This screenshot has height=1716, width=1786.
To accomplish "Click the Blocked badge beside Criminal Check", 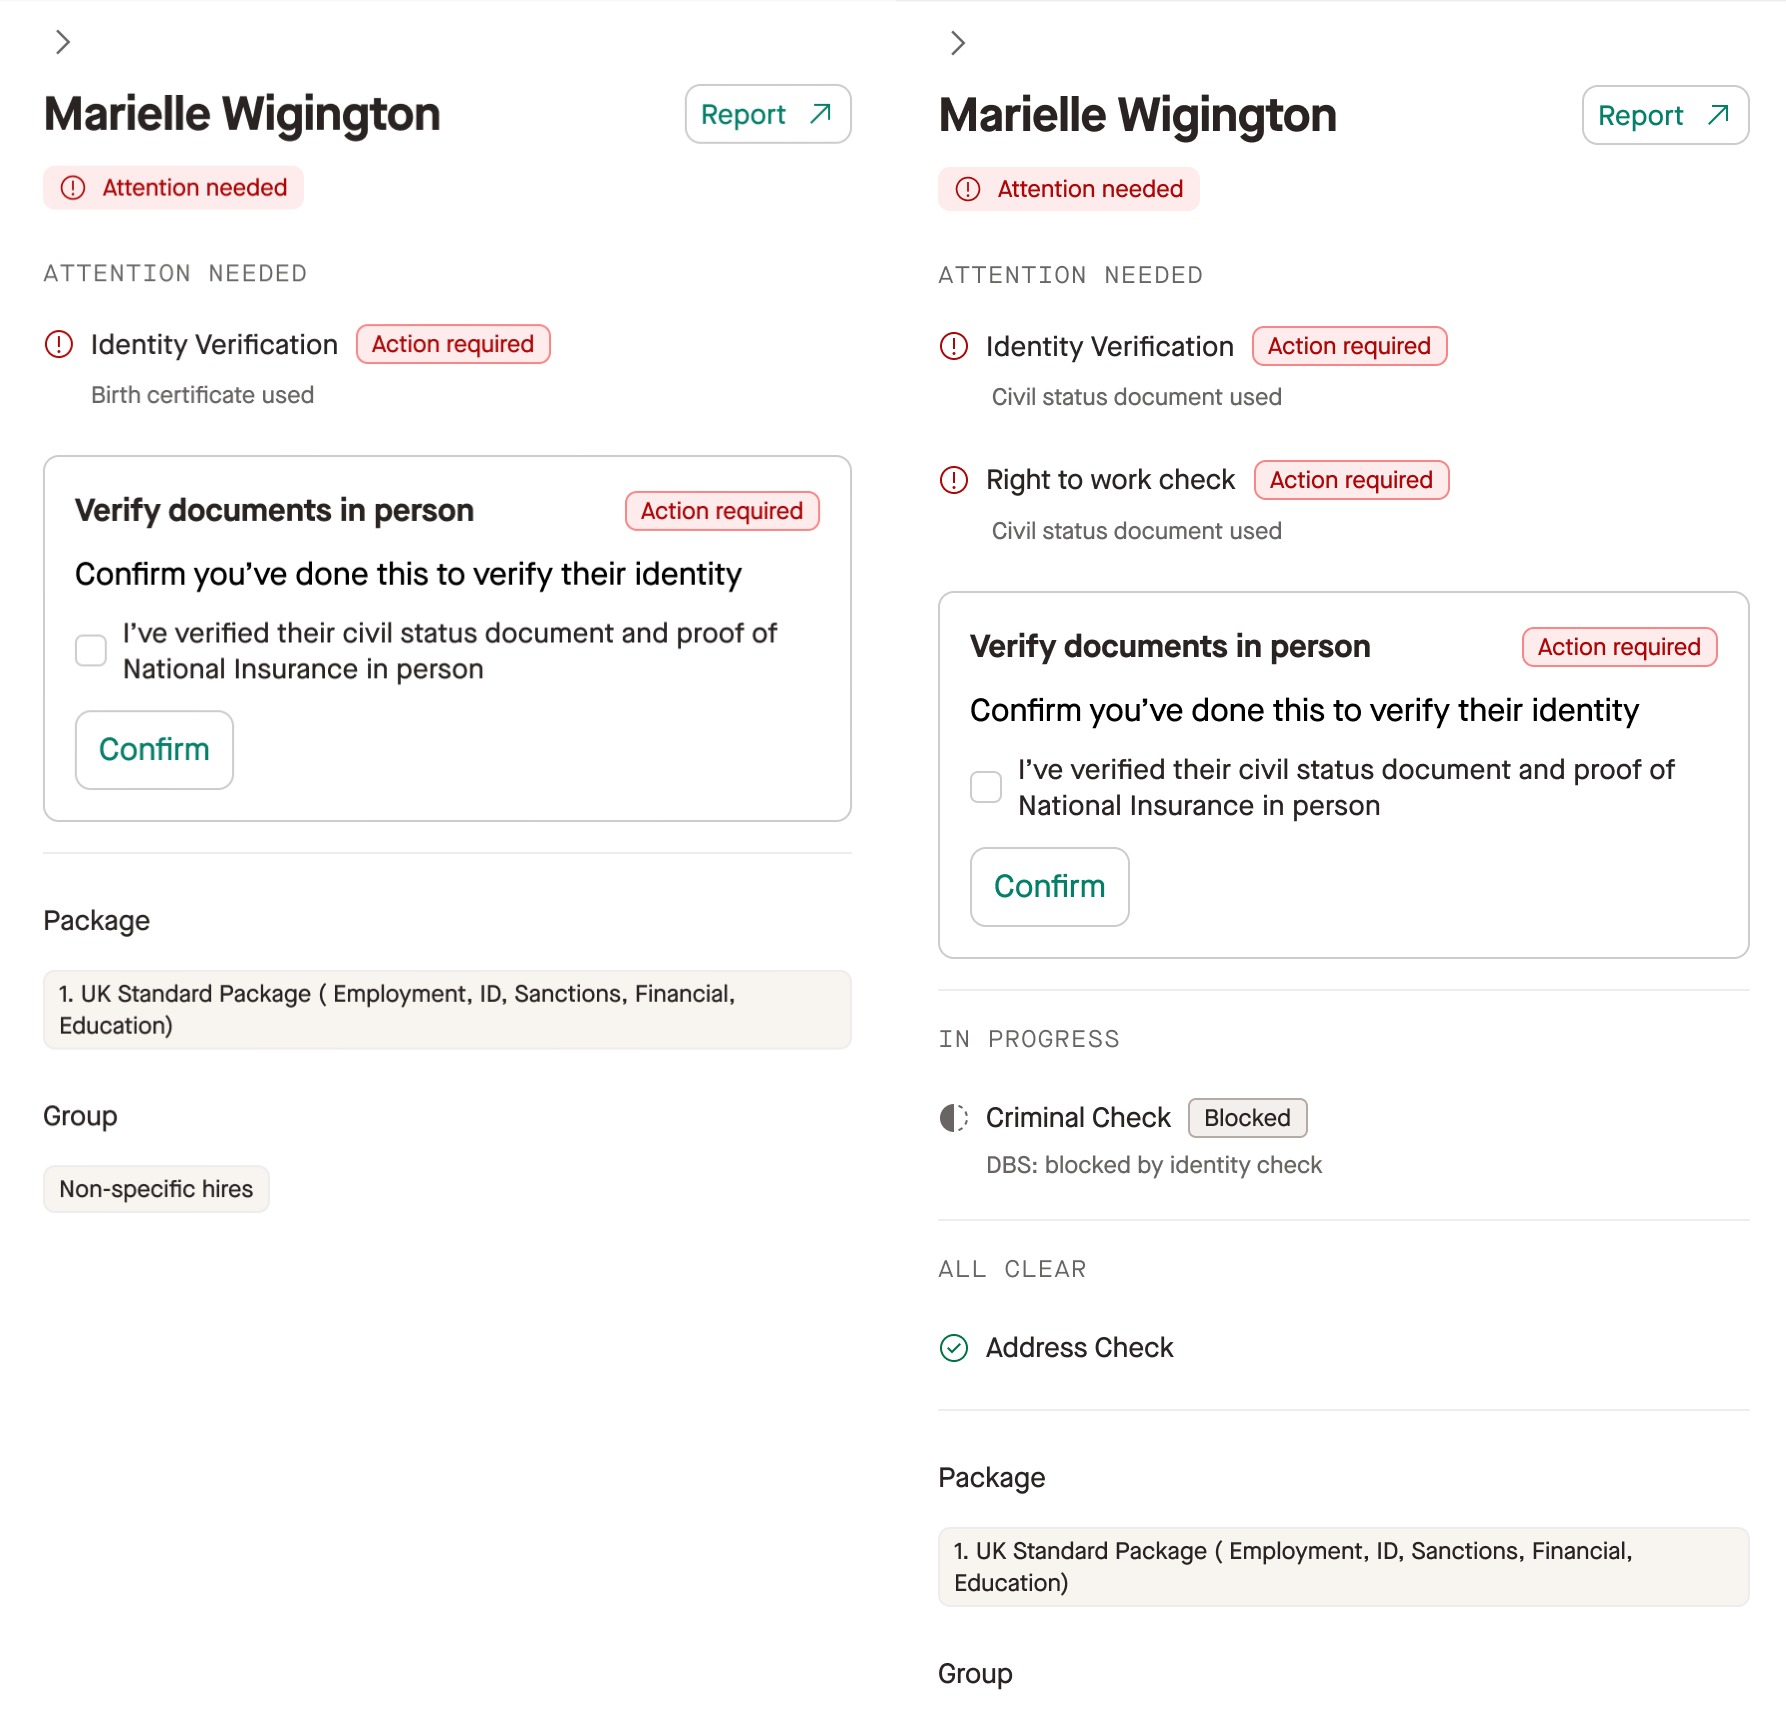I will tap(1246, 1118).
